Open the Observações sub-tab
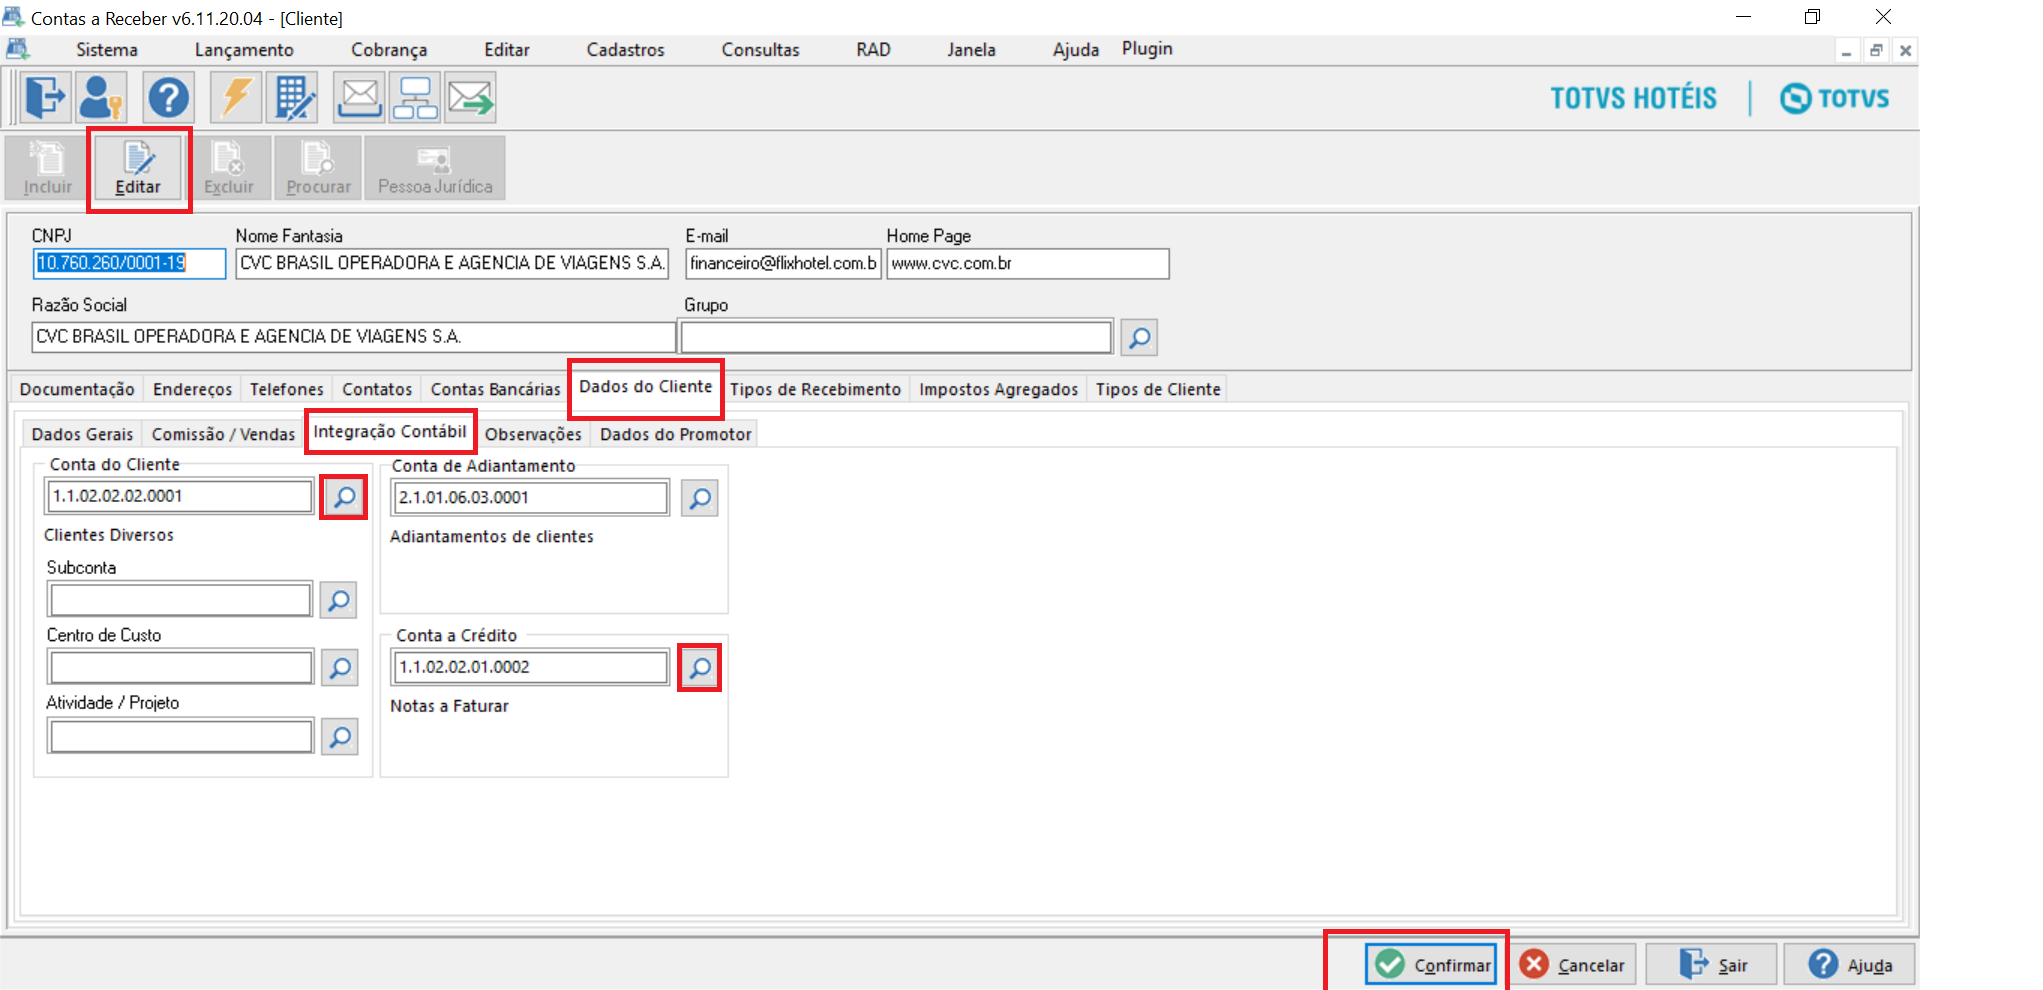The image size is (2043, 990). (x=533, y=434)
